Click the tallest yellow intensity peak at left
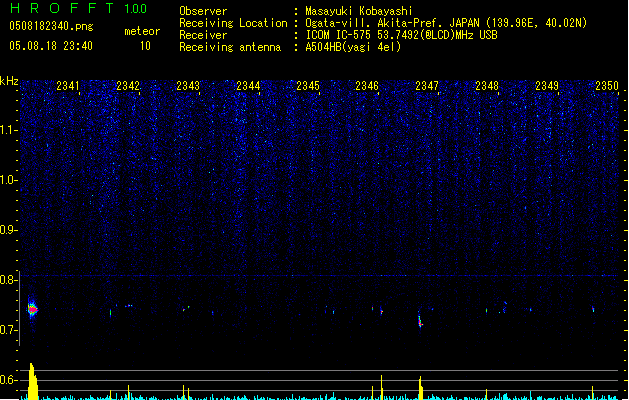 click(x=33, y=381)
